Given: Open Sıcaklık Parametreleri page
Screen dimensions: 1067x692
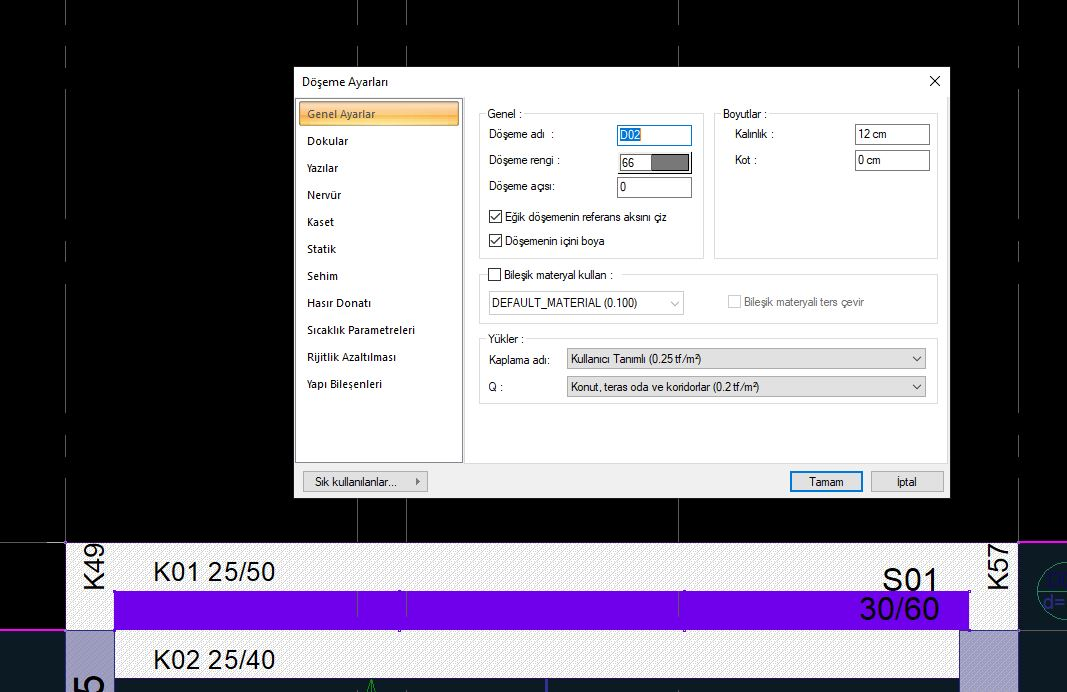Looking at the screenshot, I should [x=361, y=330].
